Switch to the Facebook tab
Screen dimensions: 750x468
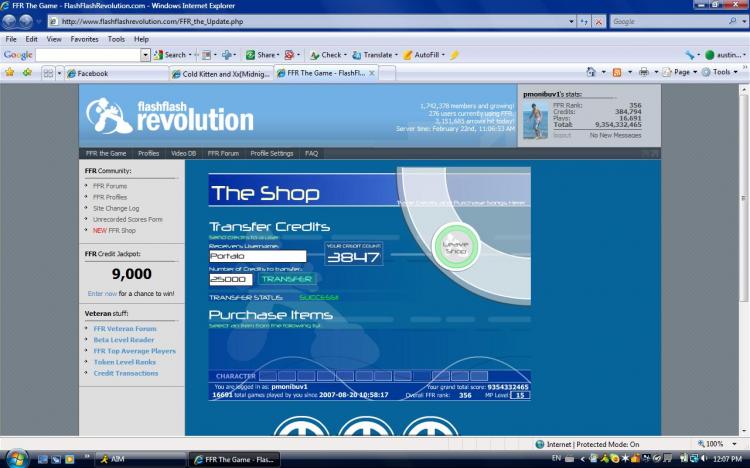point(117,74)
